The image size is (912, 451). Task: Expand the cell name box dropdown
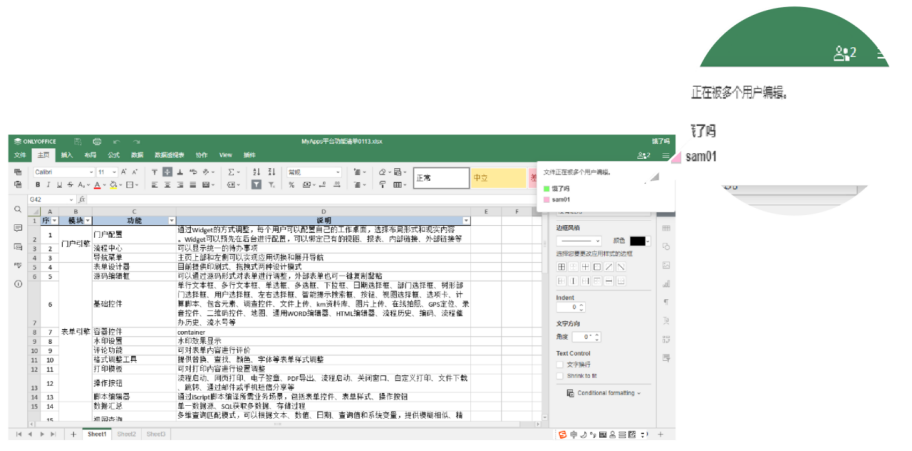(72, 199)
